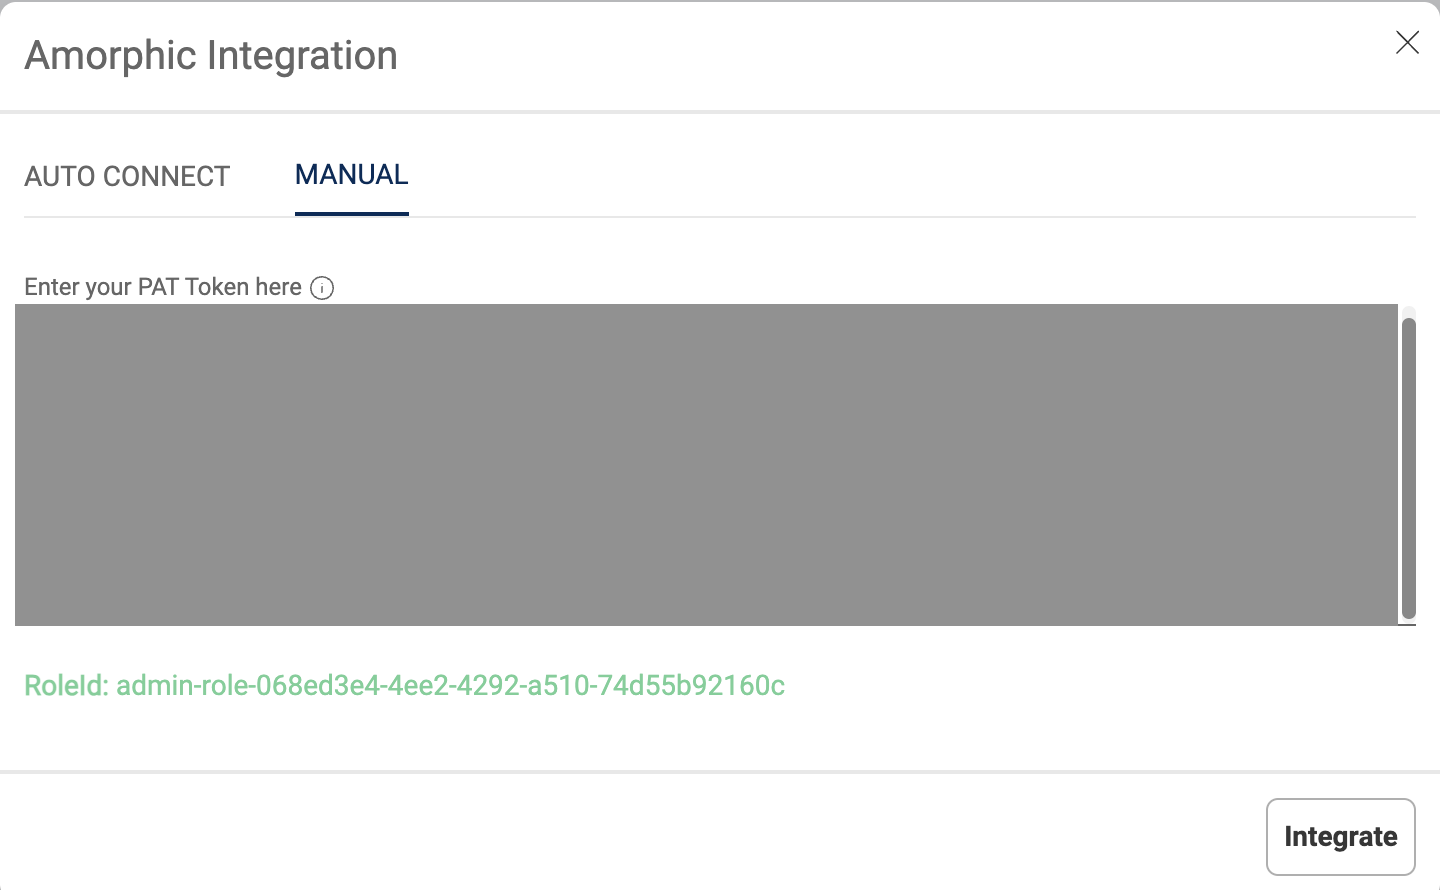Screen dimensions: 1440x890
Task: Click the 'Enter your PAT Token here' label
Action: [163, 287]
